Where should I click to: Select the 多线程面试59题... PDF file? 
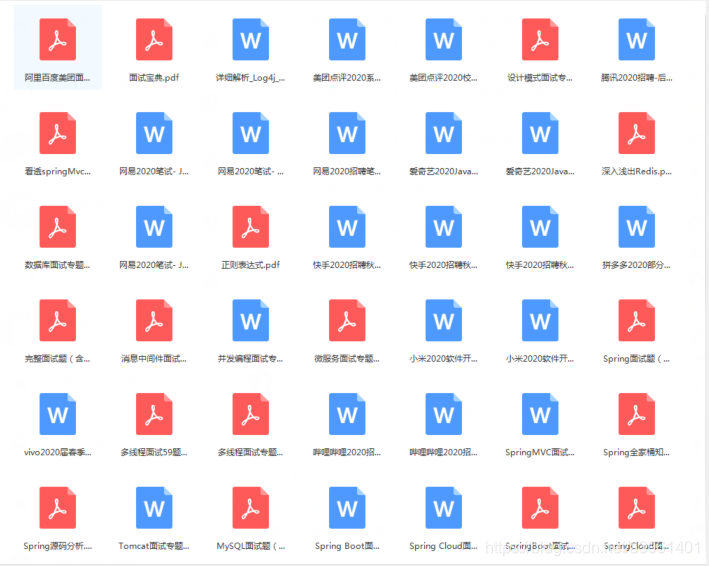tap(154, 414)
